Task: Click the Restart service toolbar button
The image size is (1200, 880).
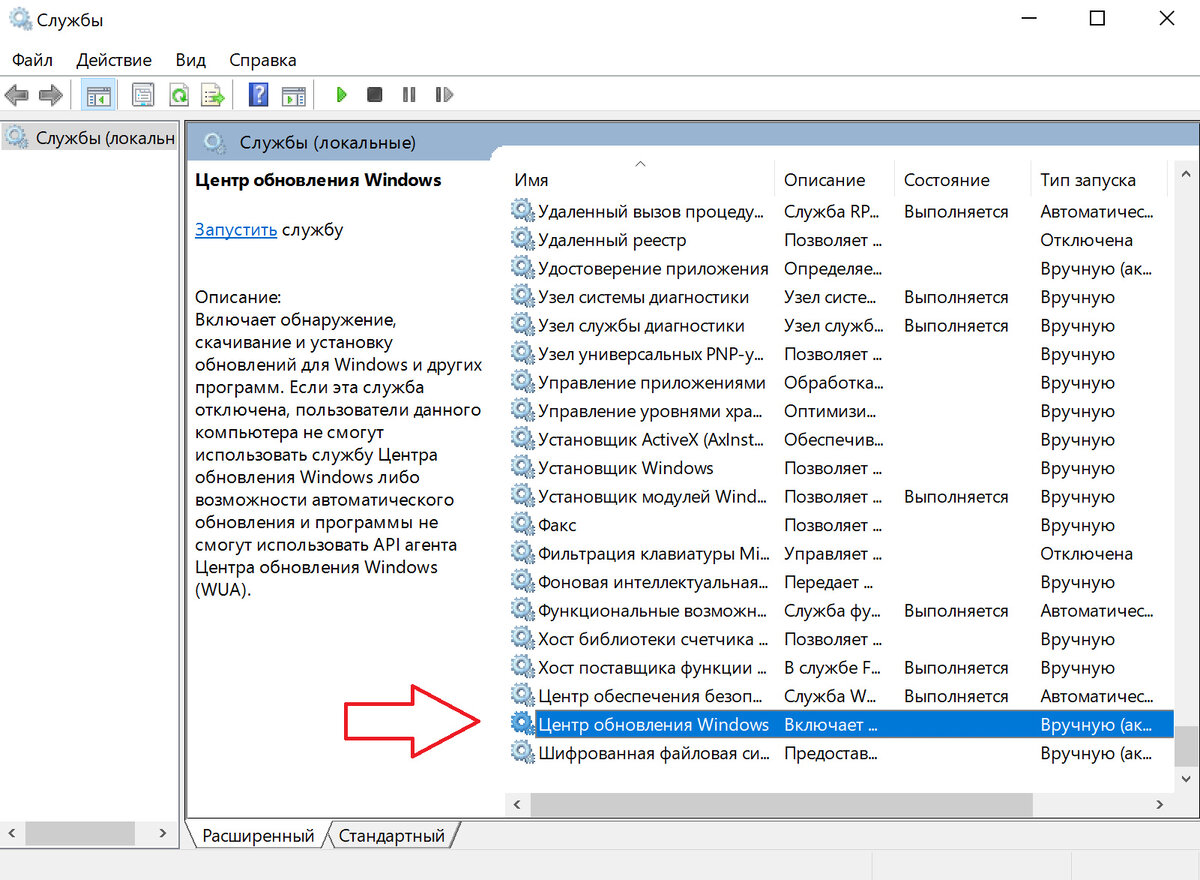Action: [x=444, y=95]
